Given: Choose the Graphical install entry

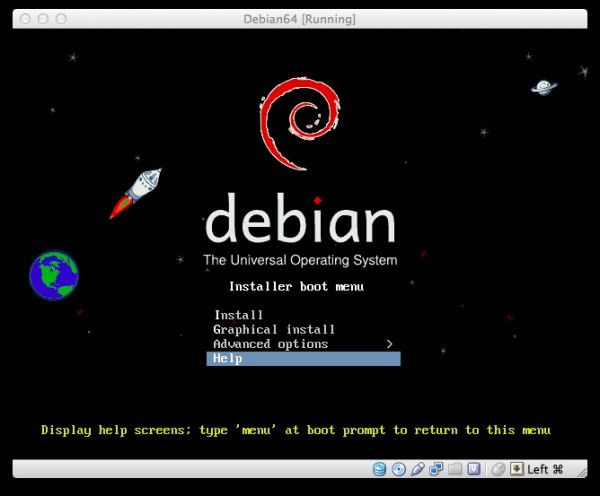Looking at the screenshot, I should pos(303,330).
